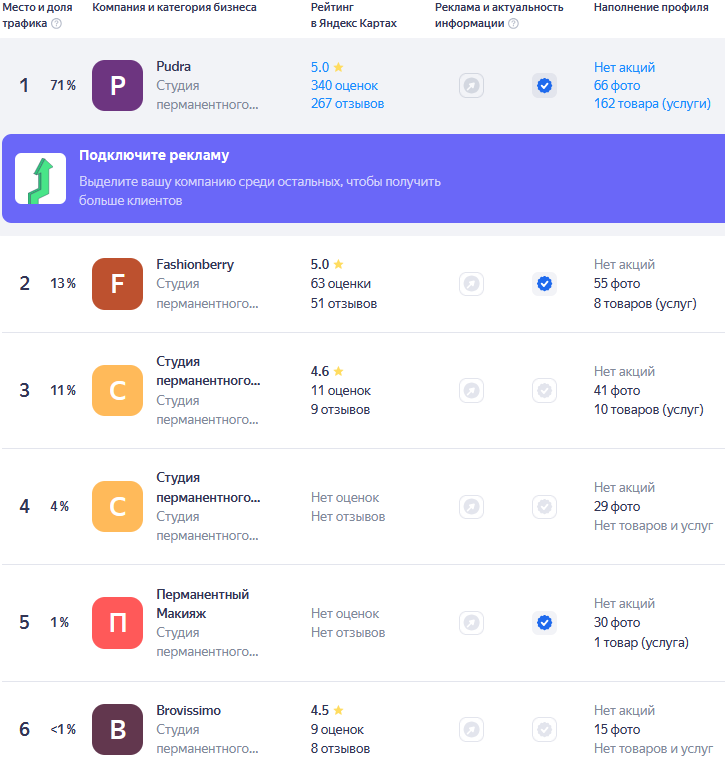The width and height of the screenshot is (725, 780).
Task: Click help icon beside 'Место и доля трафика'
Action: [x=56, y=24]
